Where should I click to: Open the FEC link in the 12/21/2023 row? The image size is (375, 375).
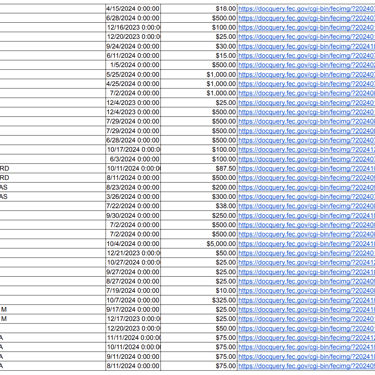click(x=307, y=253)
